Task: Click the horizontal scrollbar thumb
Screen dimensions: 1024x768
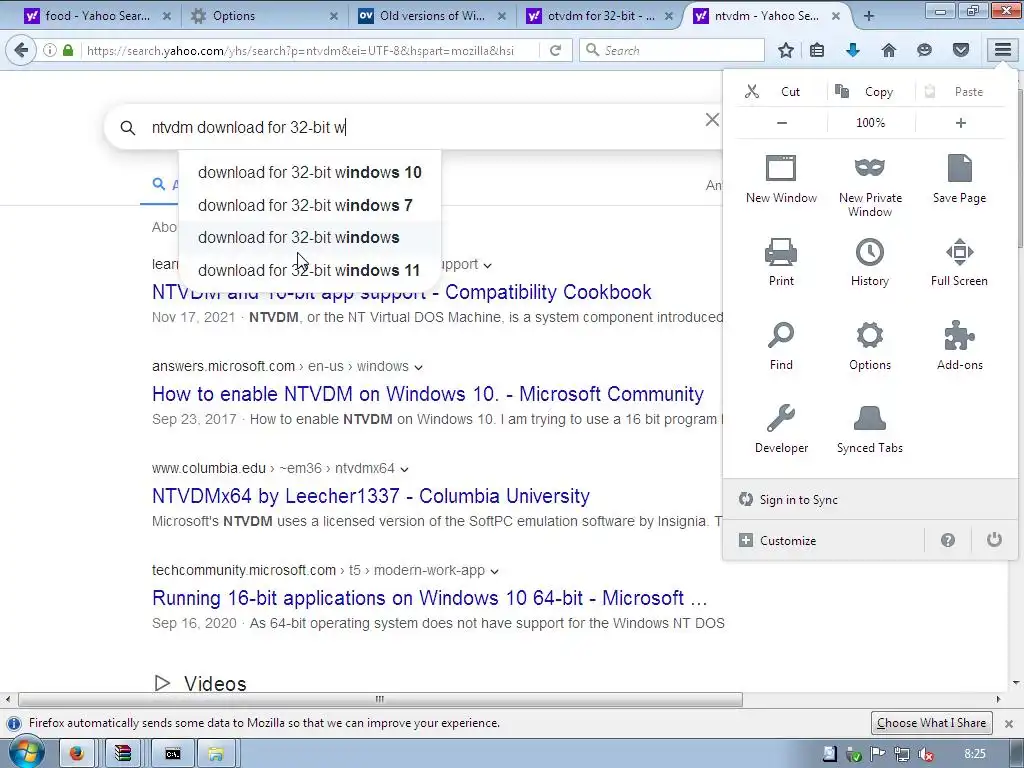Action: pos(380,699)
